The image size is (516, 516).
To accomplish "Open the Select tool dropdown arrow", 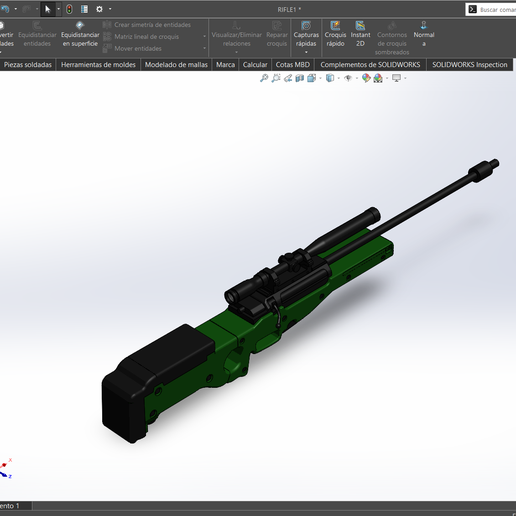I will [x=58, y=9].
